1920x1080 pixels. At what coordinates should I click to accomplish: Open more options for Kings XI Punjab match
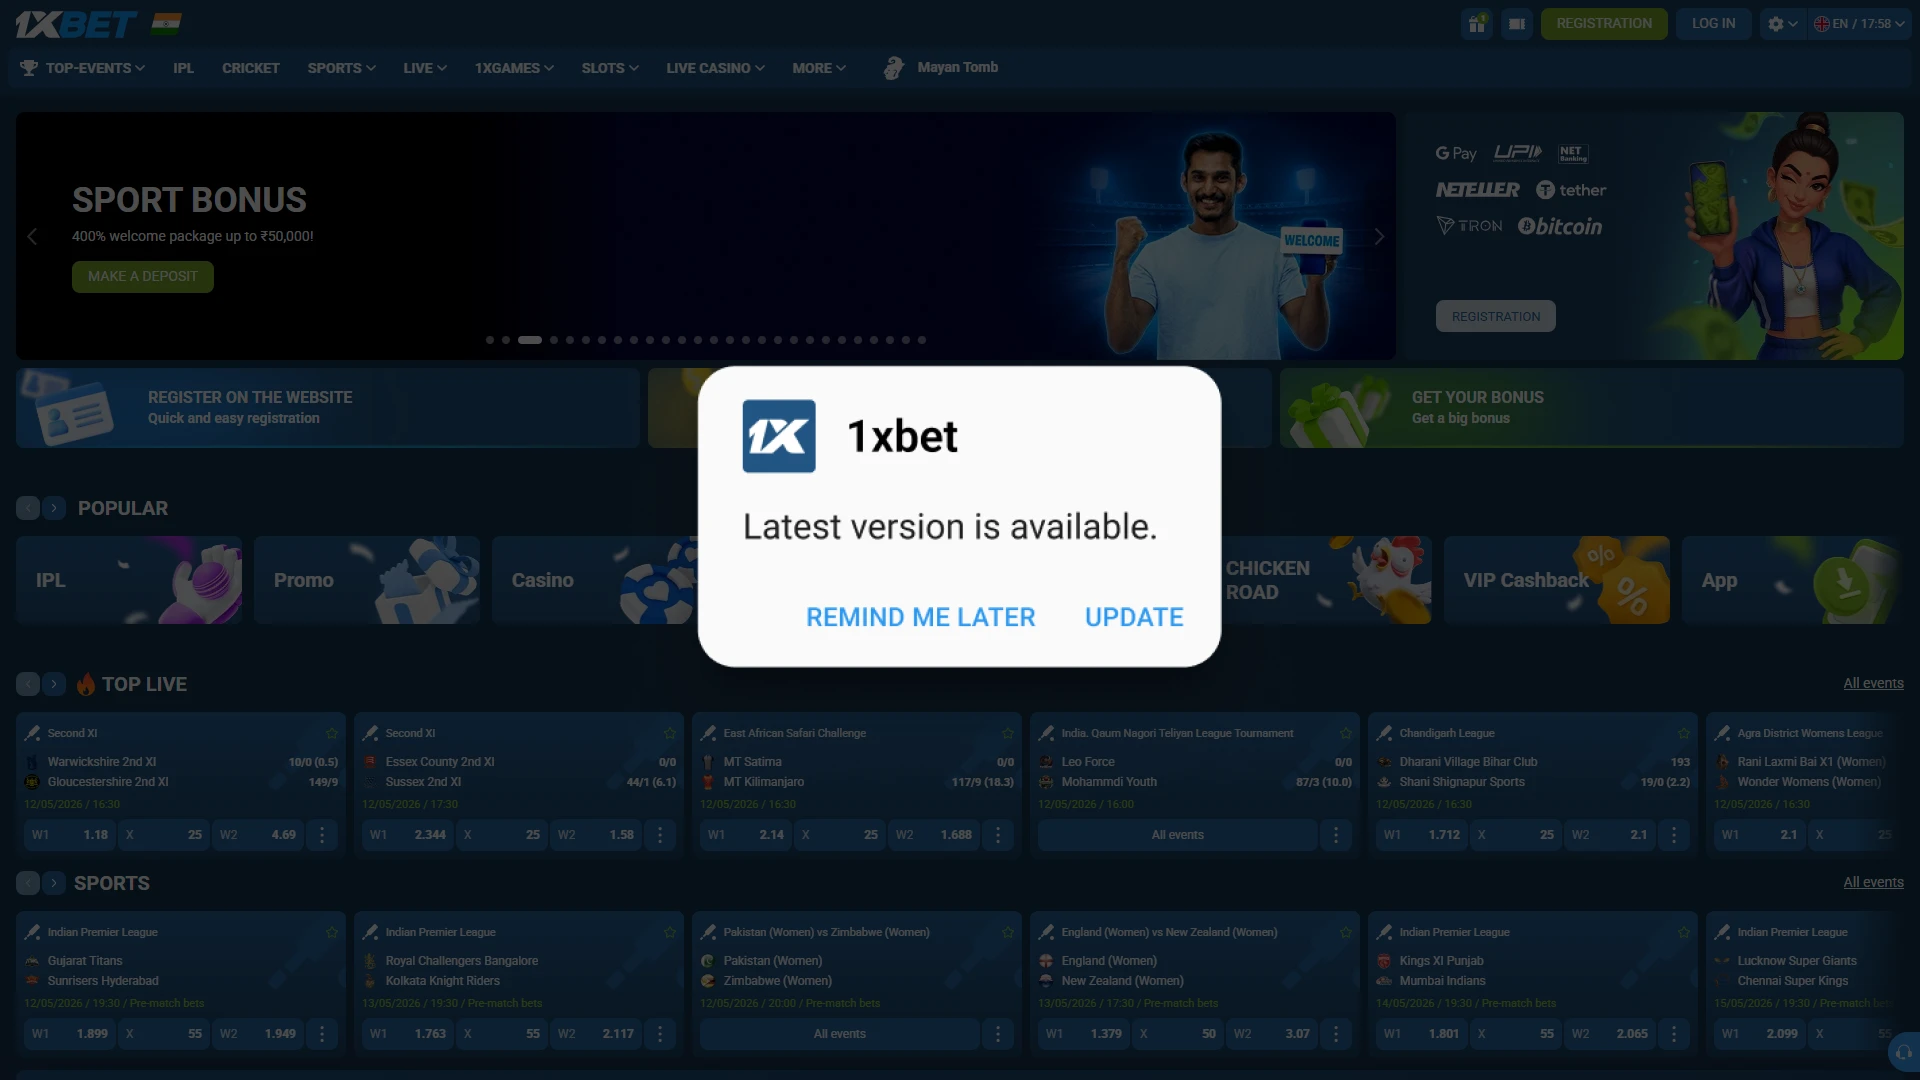[1674, 1034]
